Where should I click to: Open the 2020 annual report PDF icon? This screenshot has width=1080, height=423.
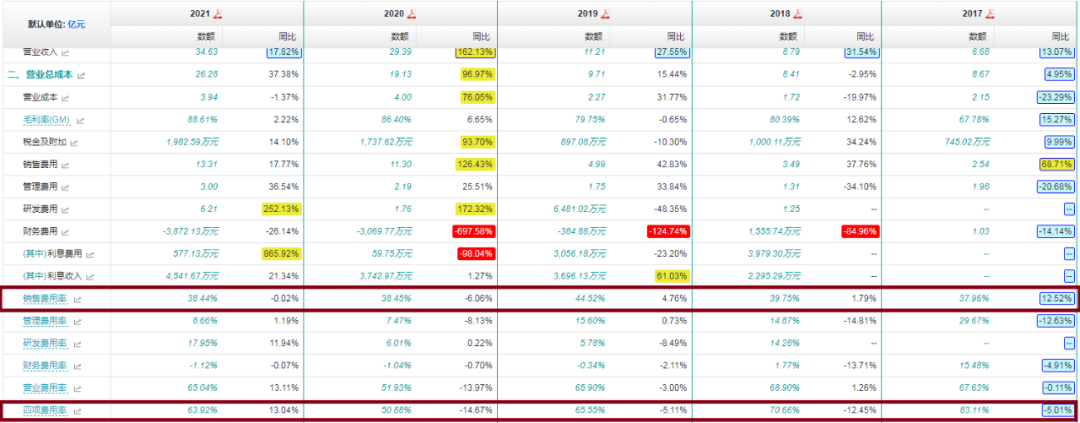click(411, 13)
